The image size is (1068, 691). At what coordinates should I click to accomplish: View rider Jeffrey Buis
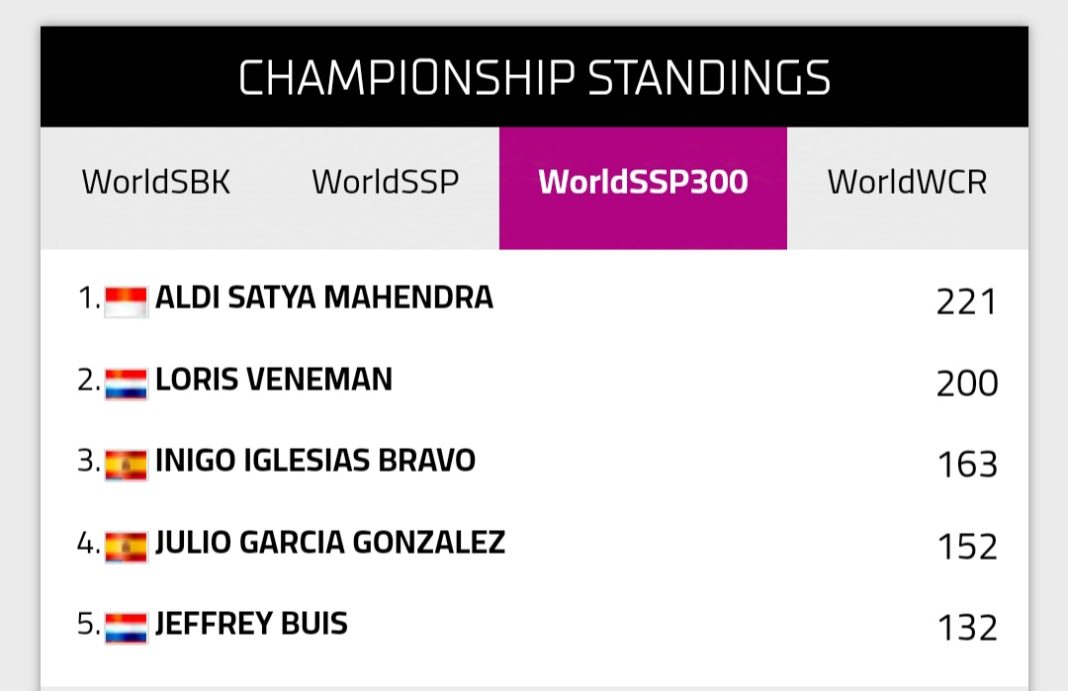click(x=251, y=625)
